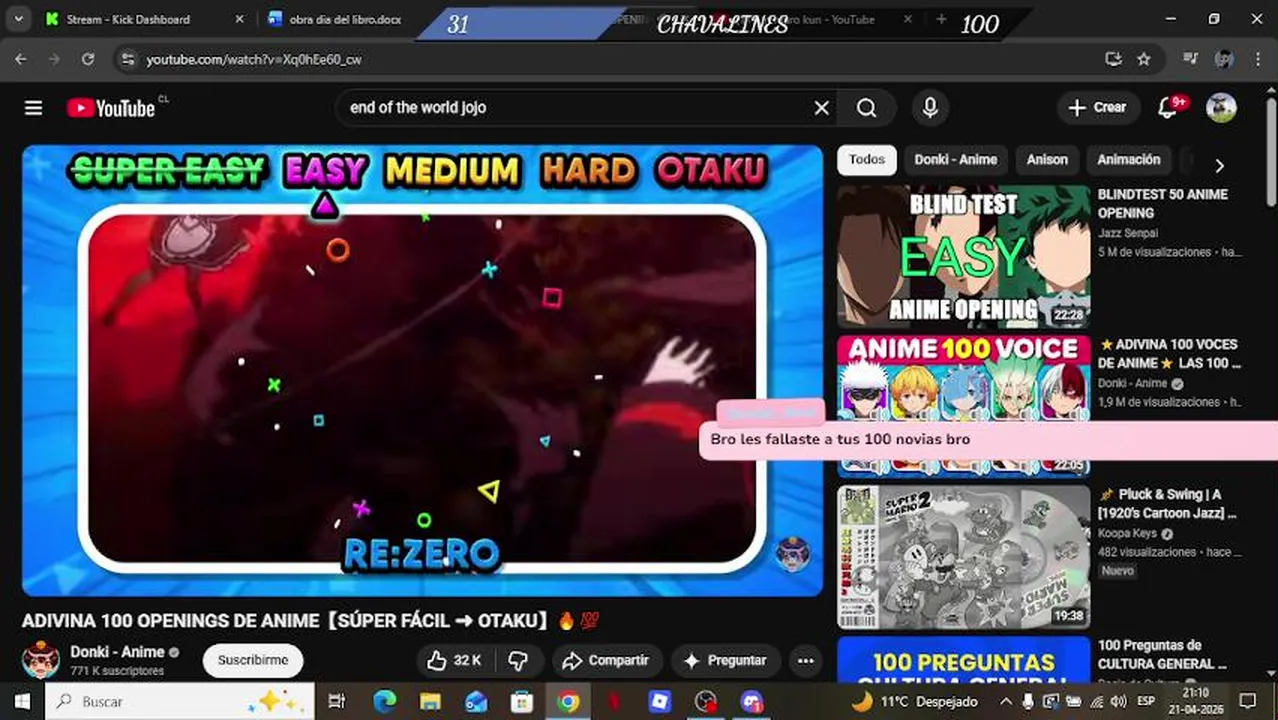Open the Windows Start menu
Viewport: 1278px width, 720px height.
click(x=22, y=702)
